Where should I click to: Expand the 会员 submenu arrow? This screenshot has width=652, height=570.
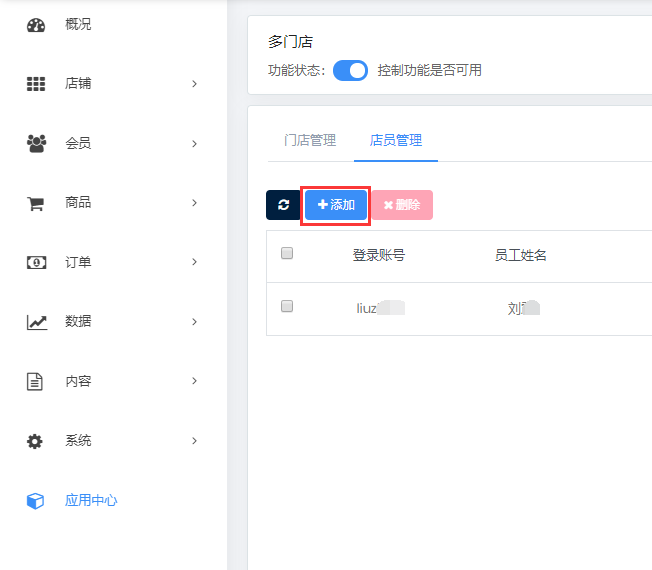194,144
